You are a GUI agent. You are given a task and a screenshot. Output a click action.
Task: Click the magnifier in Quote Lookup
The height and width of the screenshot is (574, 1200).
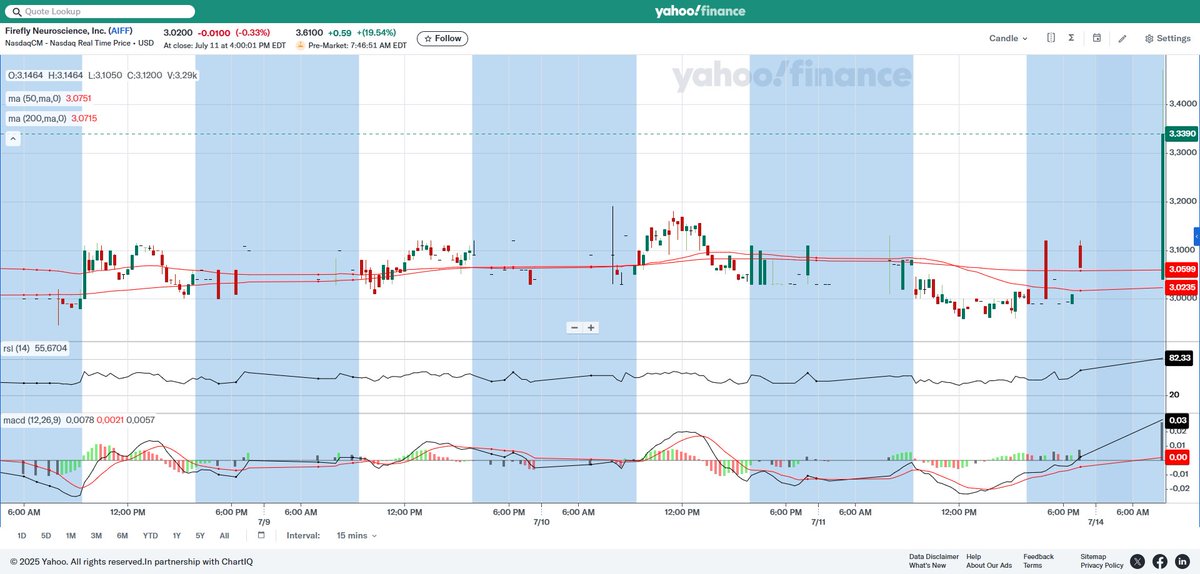[x=15, y=11]
